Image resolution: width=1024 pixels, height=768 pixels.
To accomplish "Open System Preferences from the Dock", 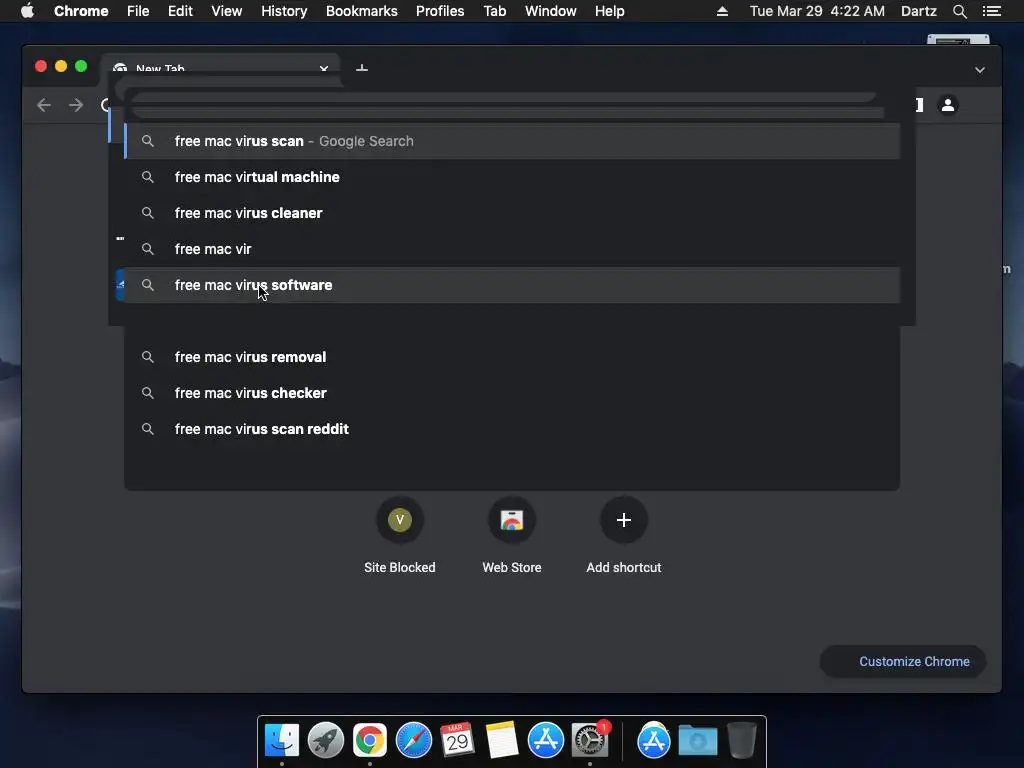I will [x=590, y=740].
